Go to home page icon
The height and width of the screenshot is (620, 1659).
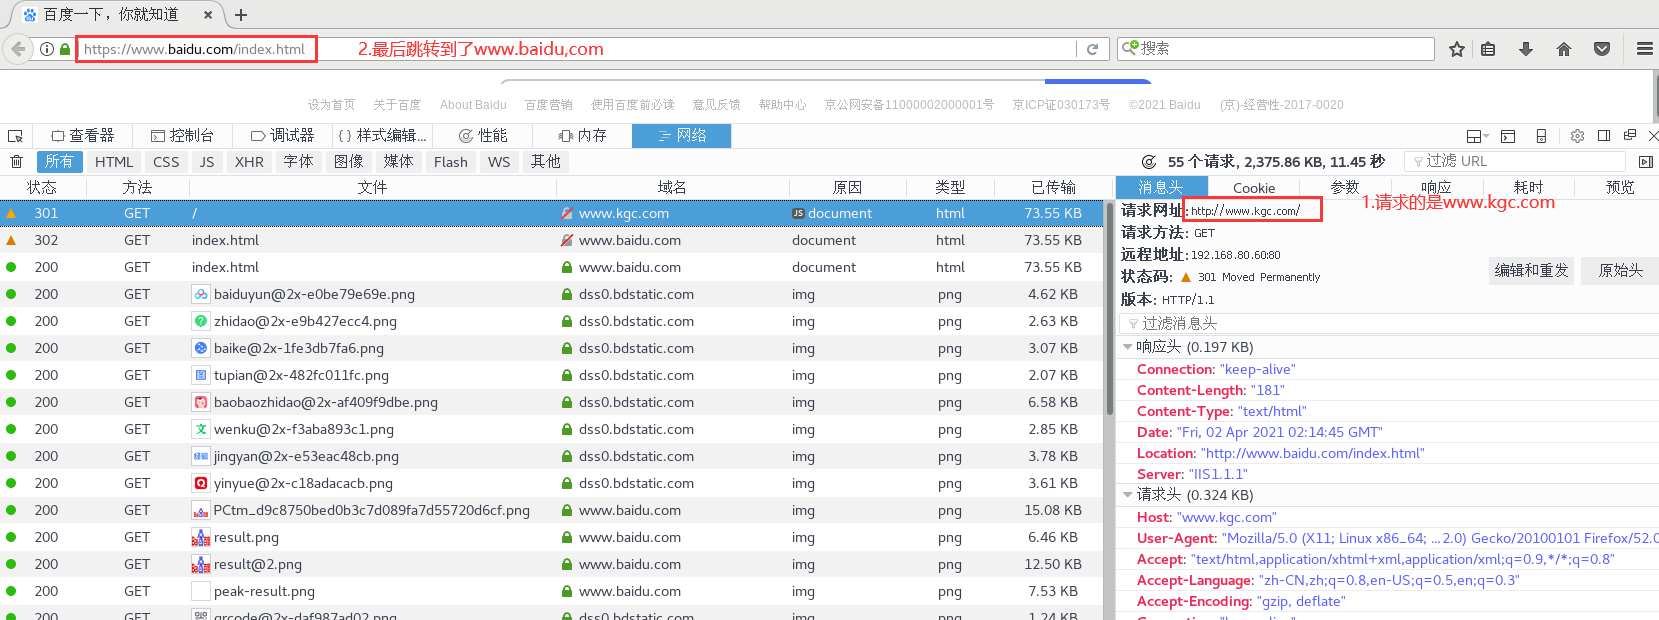pyautogui.click(x=1564, y=49)
